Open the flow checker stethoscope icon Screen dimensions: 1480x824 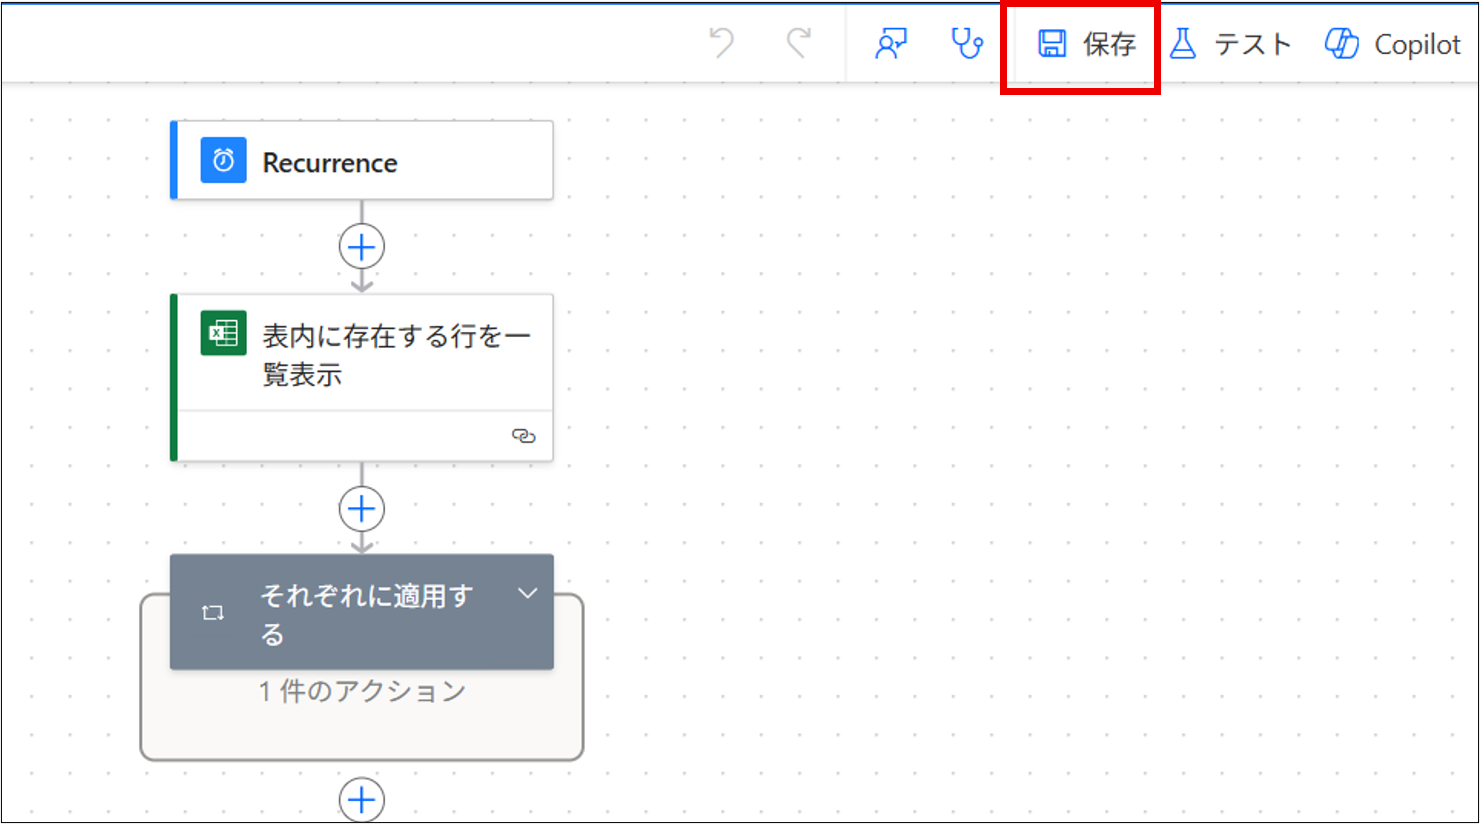point(966,43)
